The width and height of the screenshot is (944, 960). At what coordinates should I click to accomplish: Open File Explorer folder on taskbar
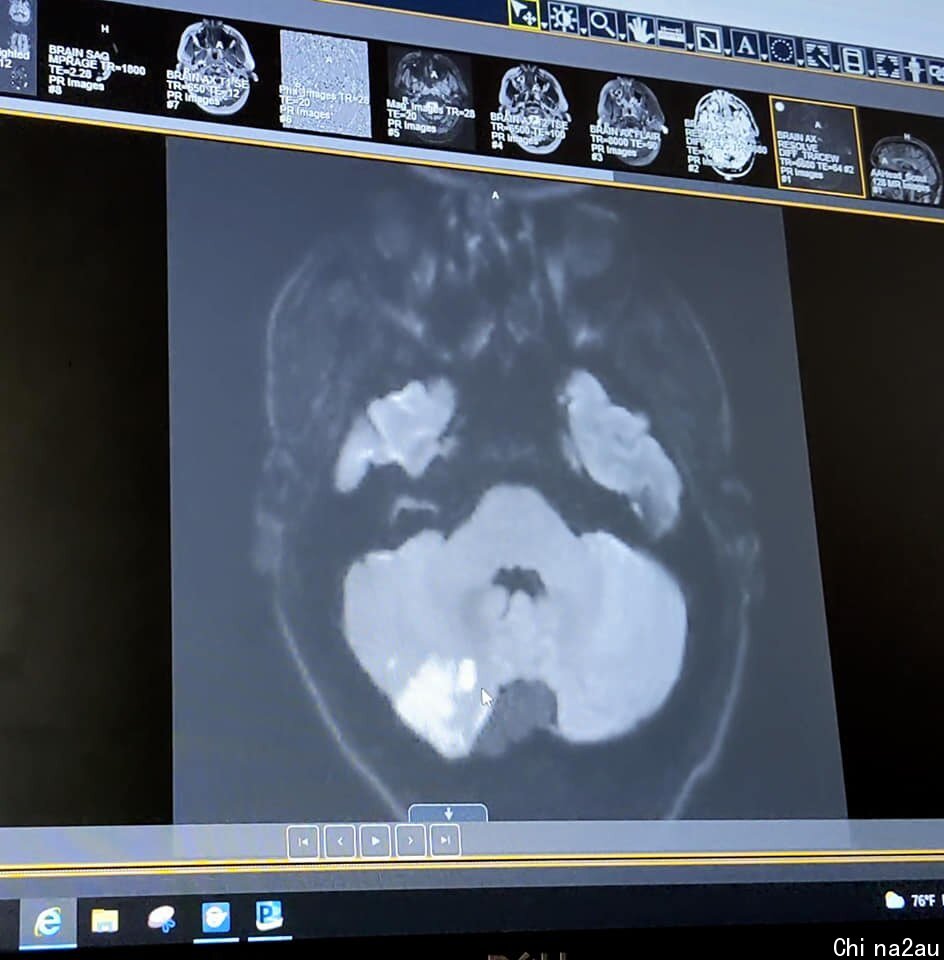105,920
